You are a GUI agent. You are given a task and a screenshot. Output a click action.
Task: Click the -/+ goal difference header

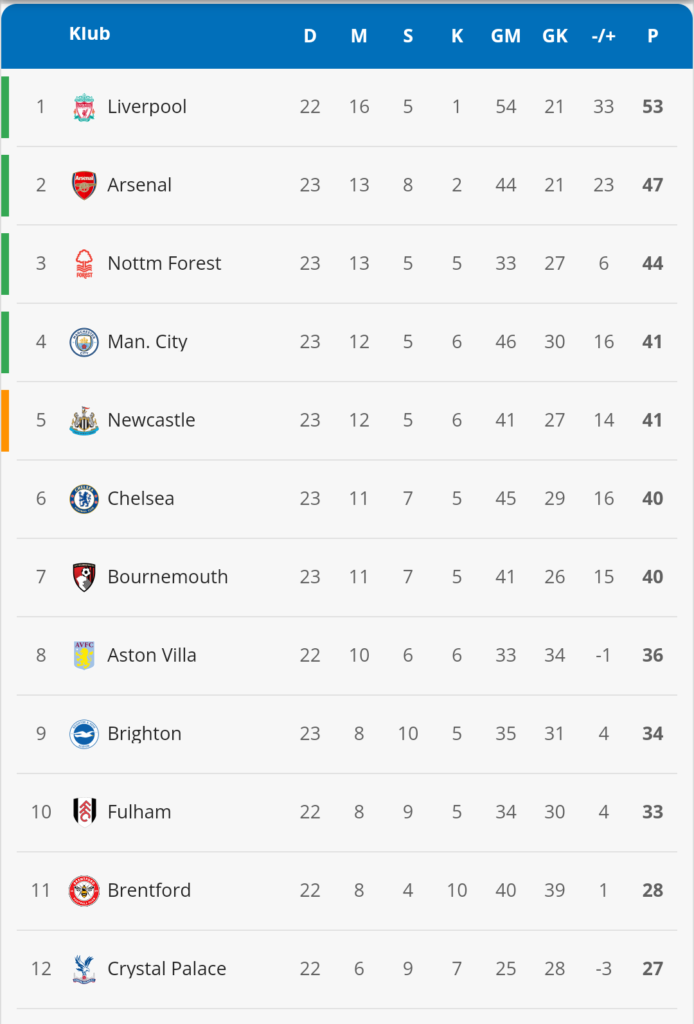tap(603, 36)
